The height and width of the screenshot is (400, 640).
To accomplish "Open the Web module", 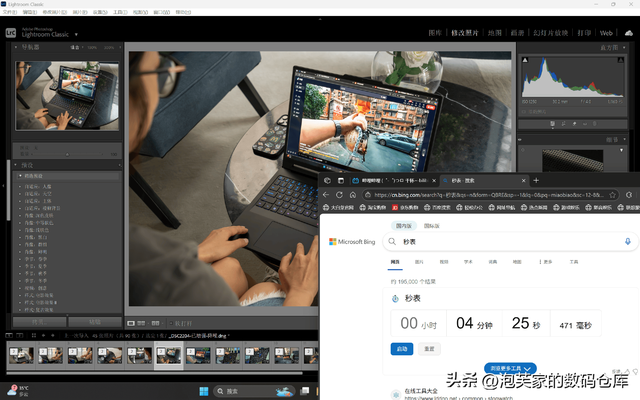I will (x=606, y=33).
